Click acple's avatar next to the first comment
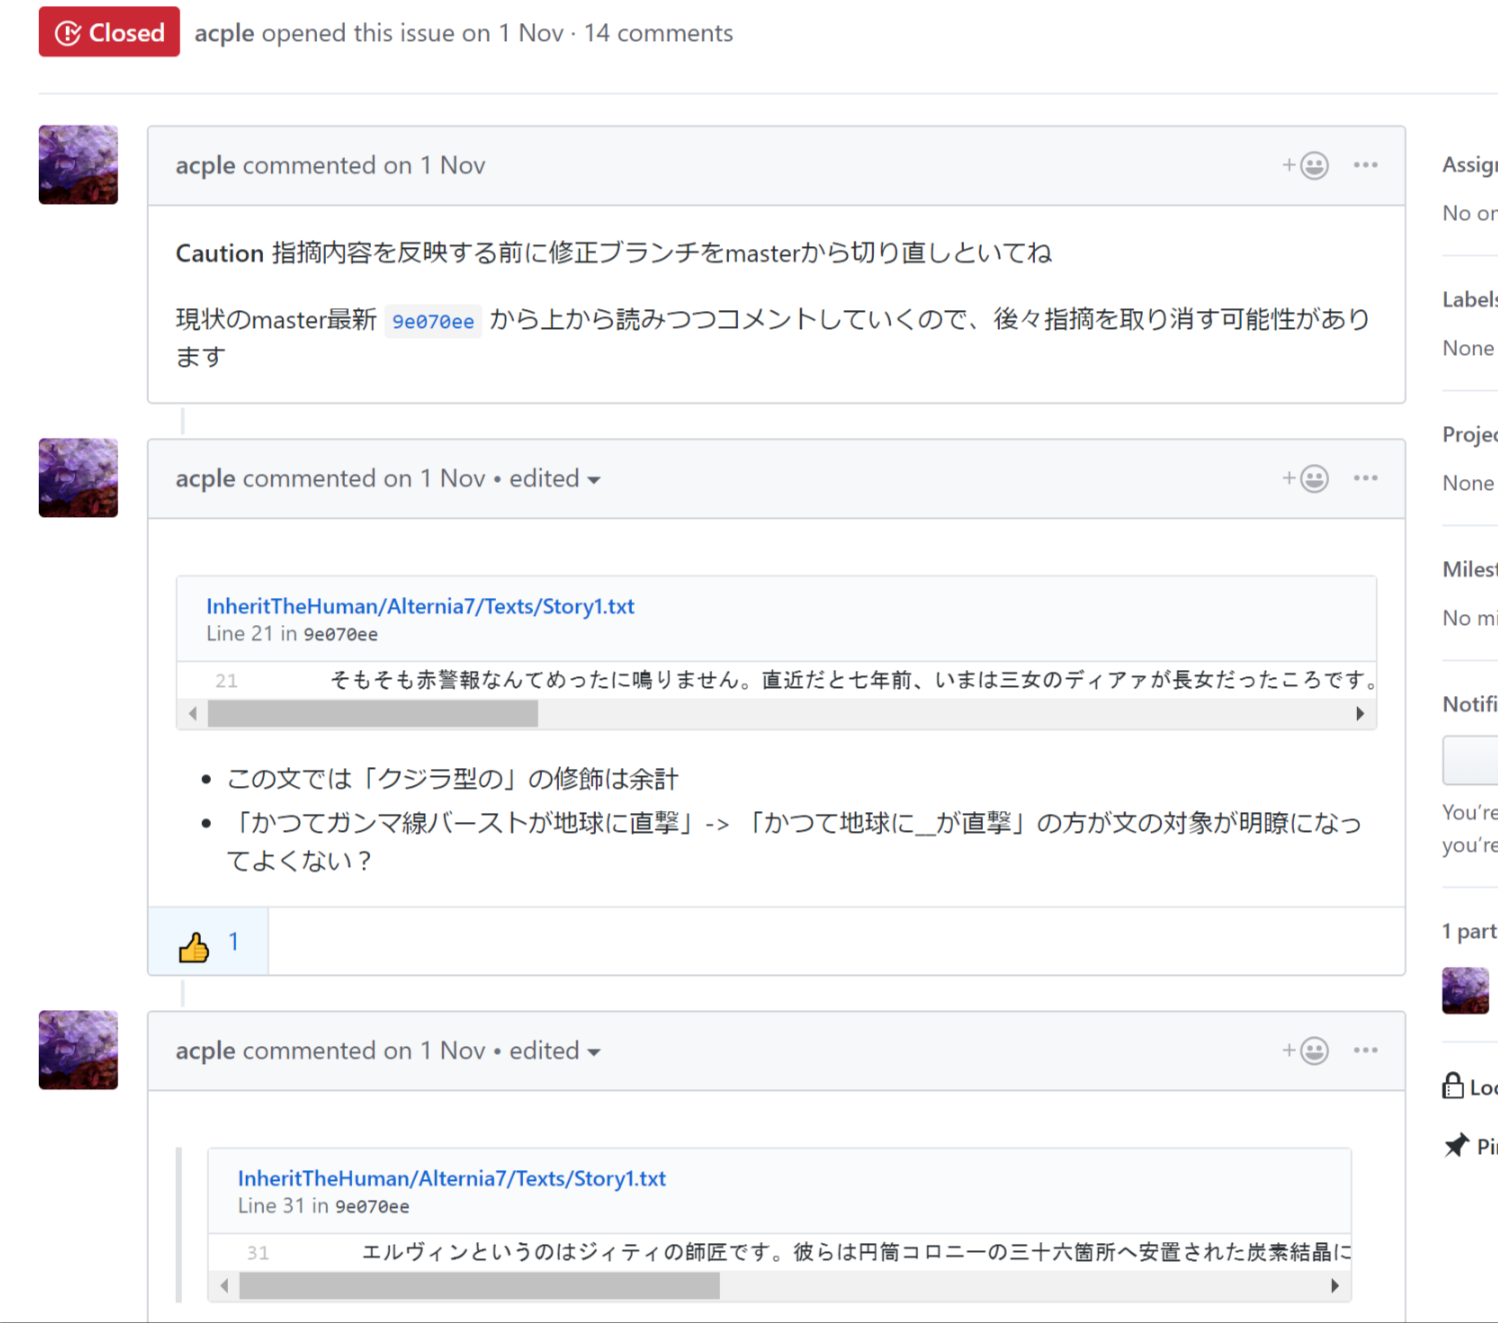 tap(77, 164)
